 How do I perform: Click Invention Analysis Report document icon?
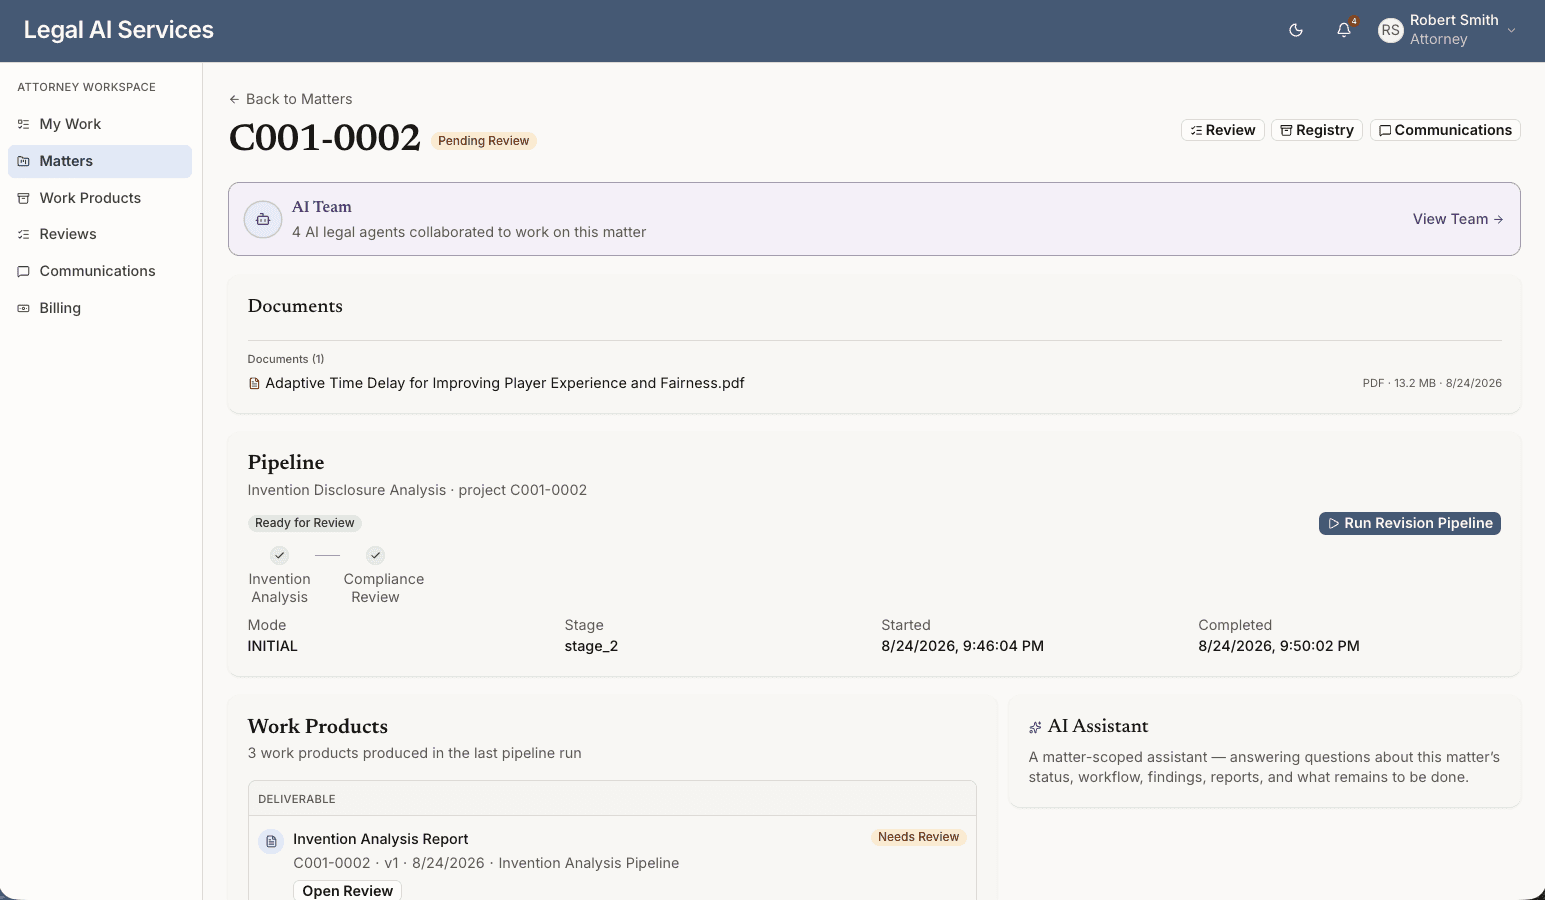tap(271, 841)
